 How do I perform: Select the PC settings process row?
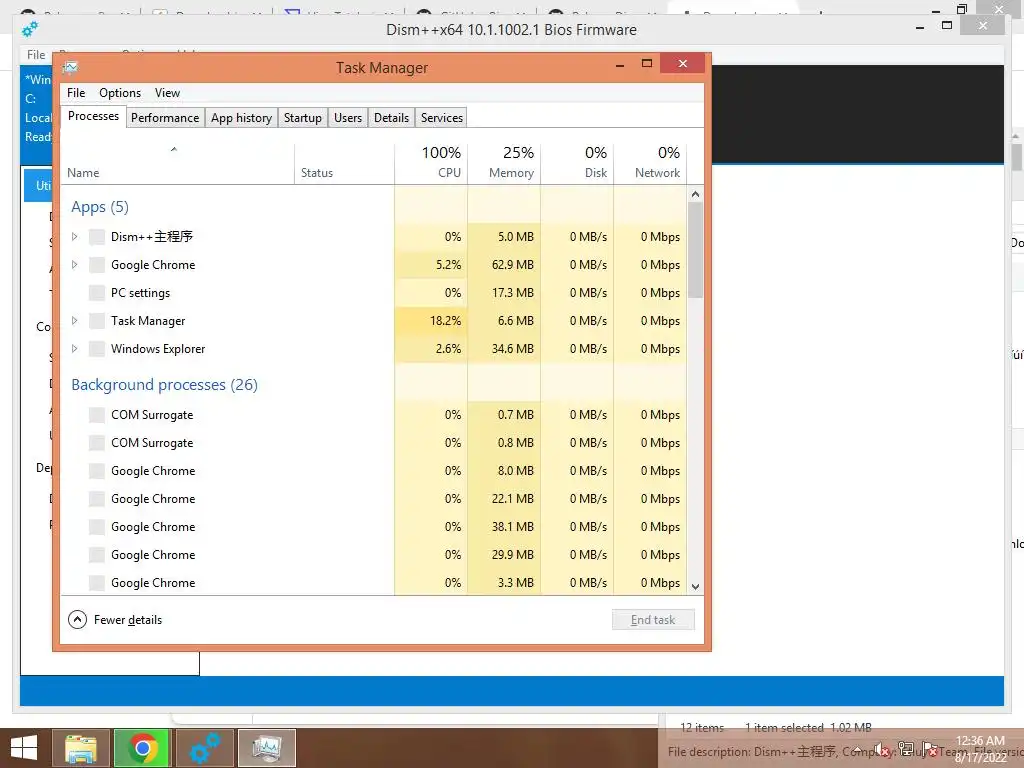(x=374, y=293)
